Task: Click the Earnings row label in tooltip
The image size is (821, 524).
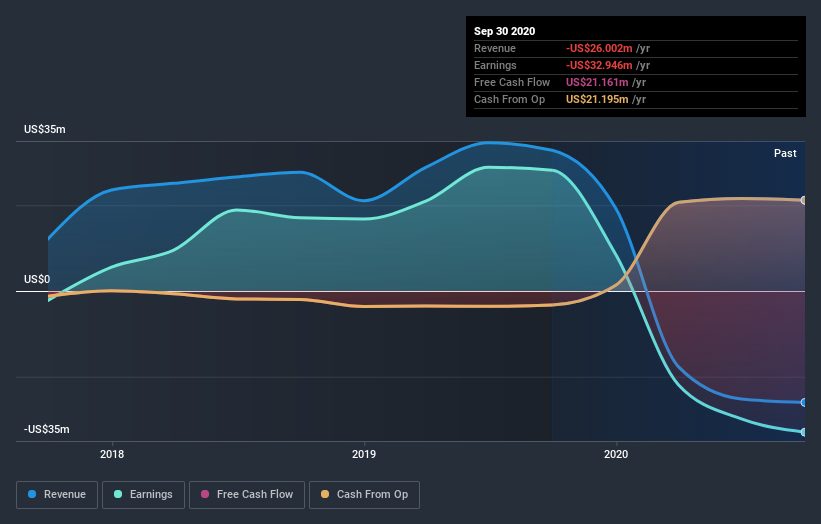Action: pos(495,65)
